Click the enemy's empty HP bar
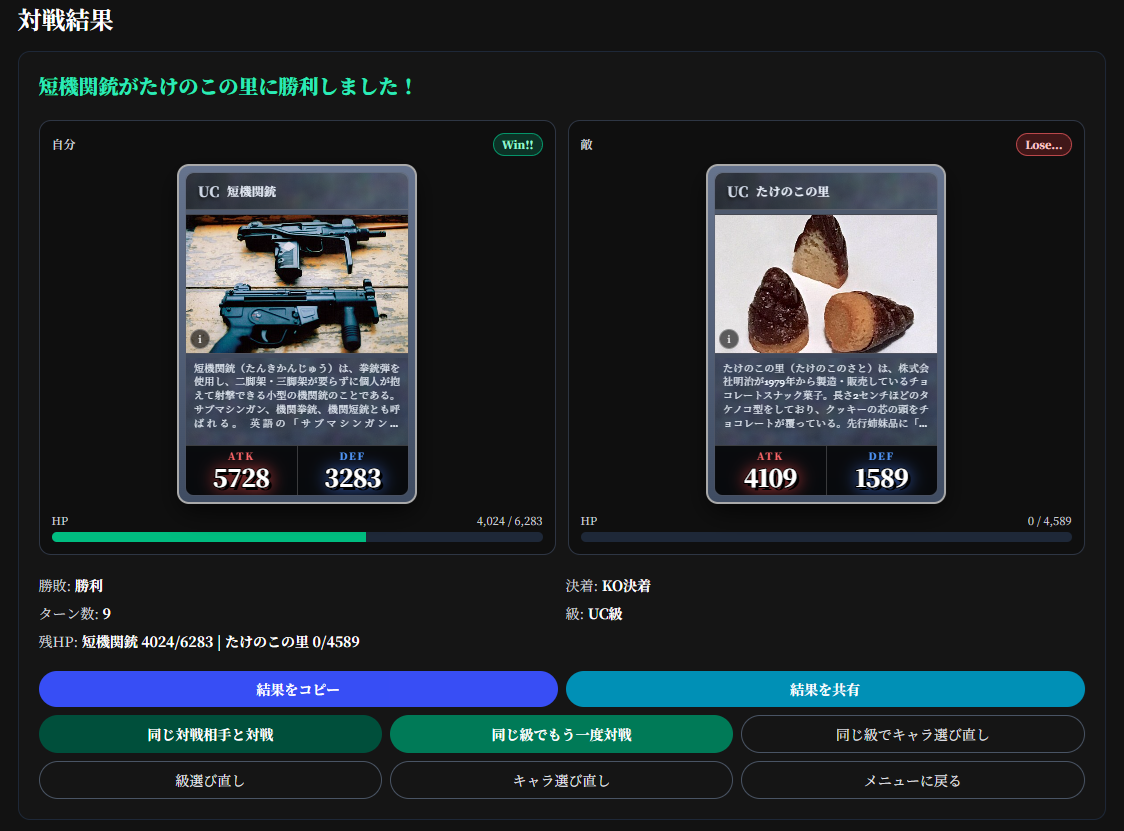 [826, 537]
